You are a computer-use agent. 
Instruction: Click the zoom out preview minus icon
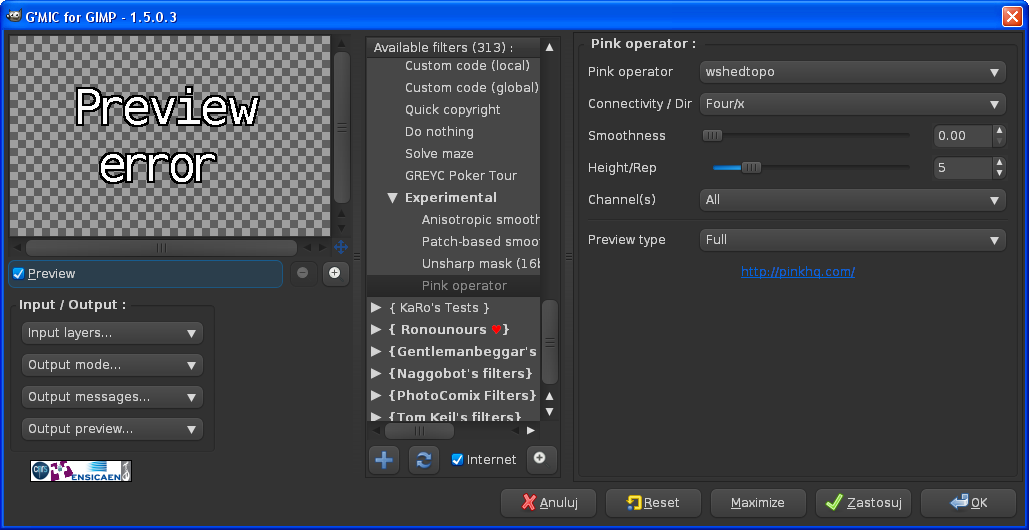pyautogui.click(x=303, y=274)
